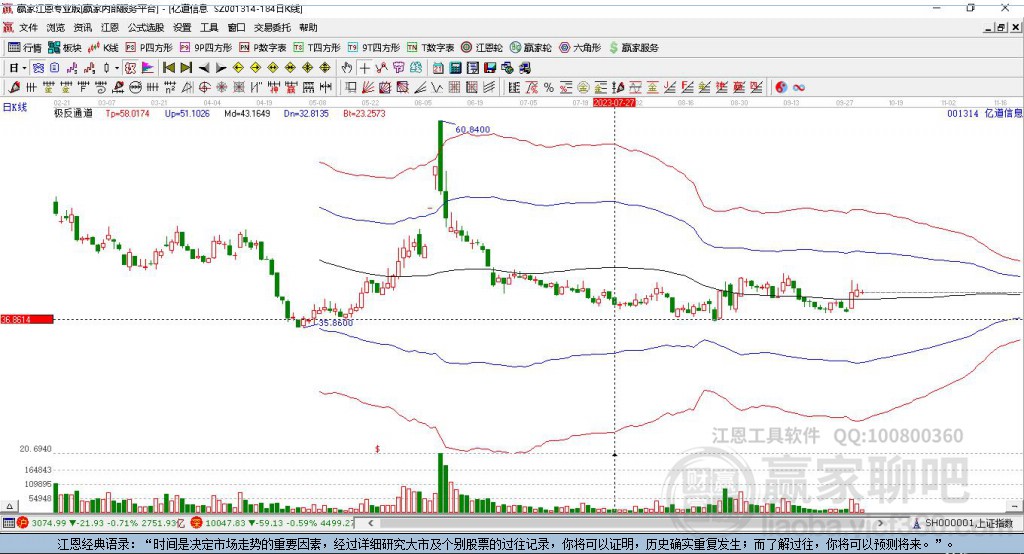
Task: Click the 3074.99 Shanghai index status value
Action: pos(49,523)
